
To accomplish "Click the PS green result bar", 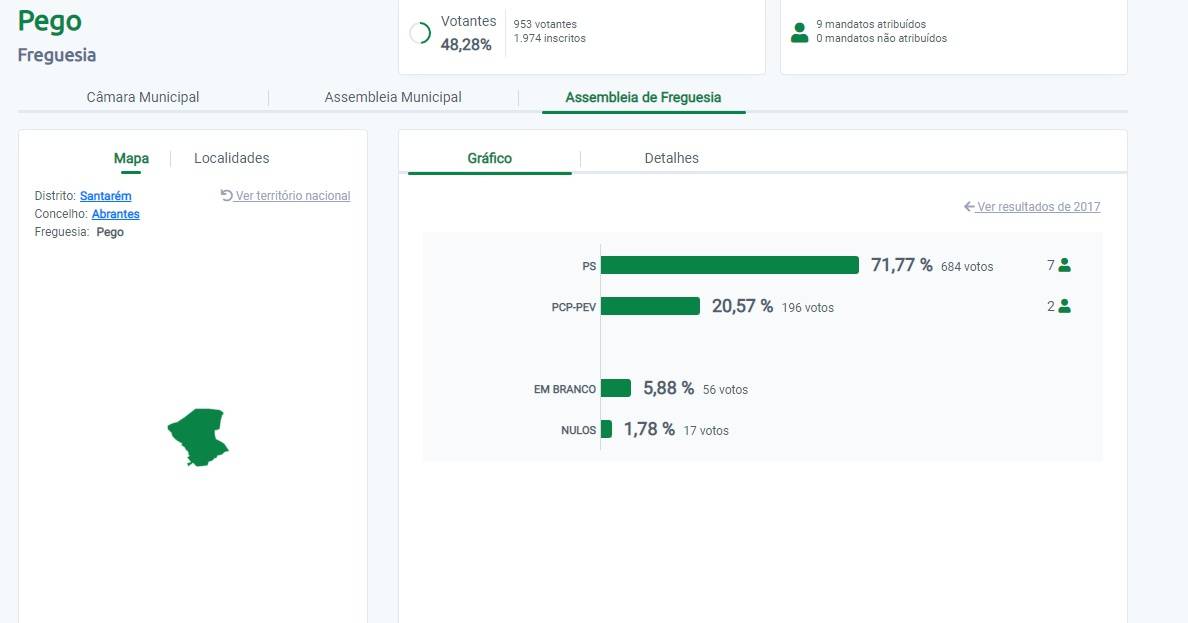I will coord(729,265).
